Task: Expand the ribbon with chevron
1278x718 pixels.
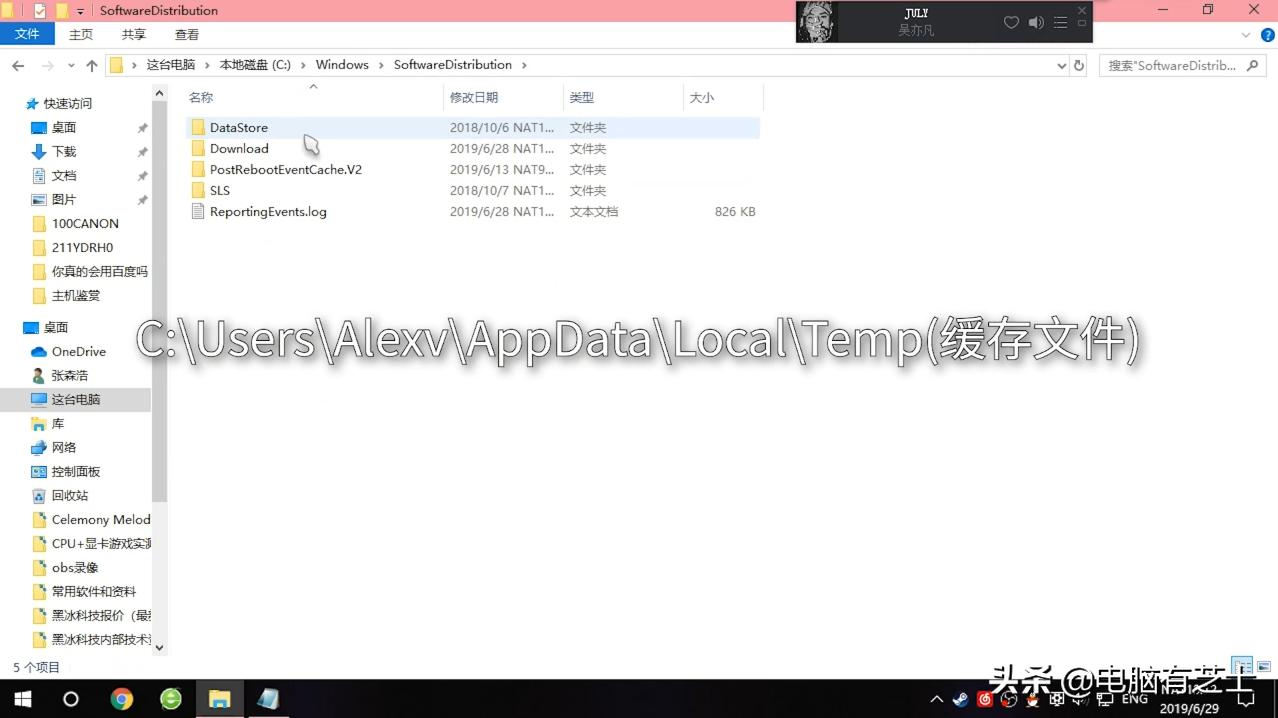Action: pyautogui.click(x=1246, y=34)
